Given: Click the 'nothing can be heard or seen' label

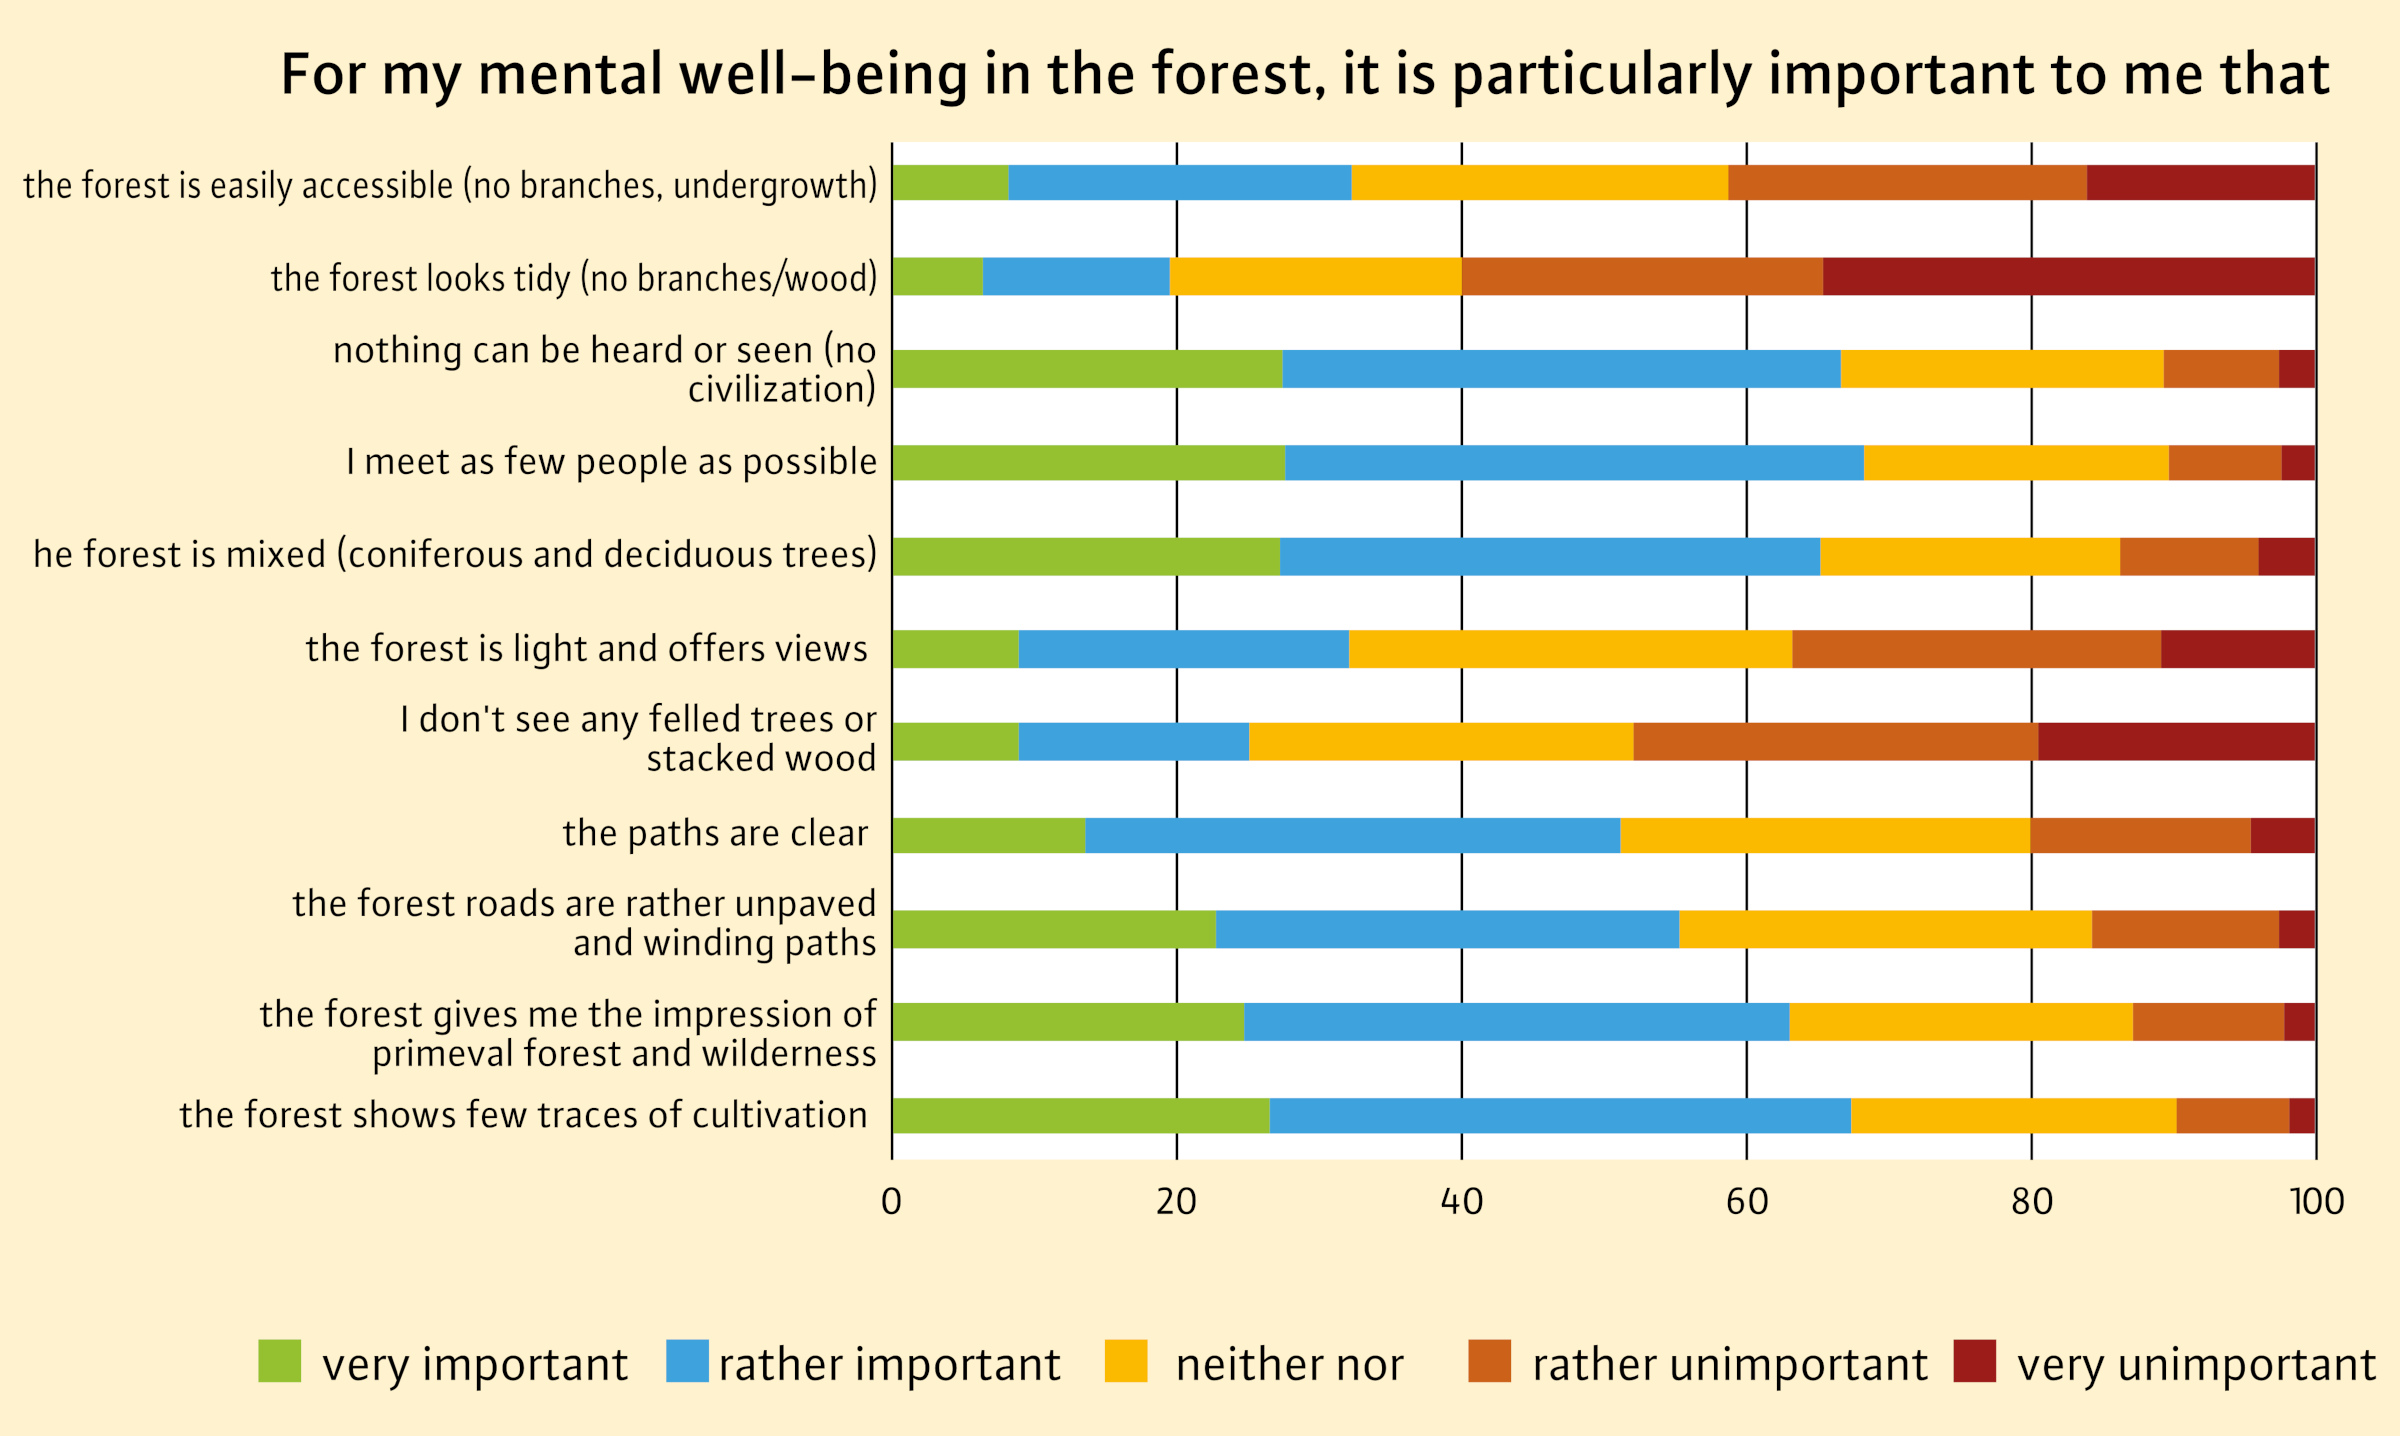Looking at the screenshot, I should [x=604, y=369].
